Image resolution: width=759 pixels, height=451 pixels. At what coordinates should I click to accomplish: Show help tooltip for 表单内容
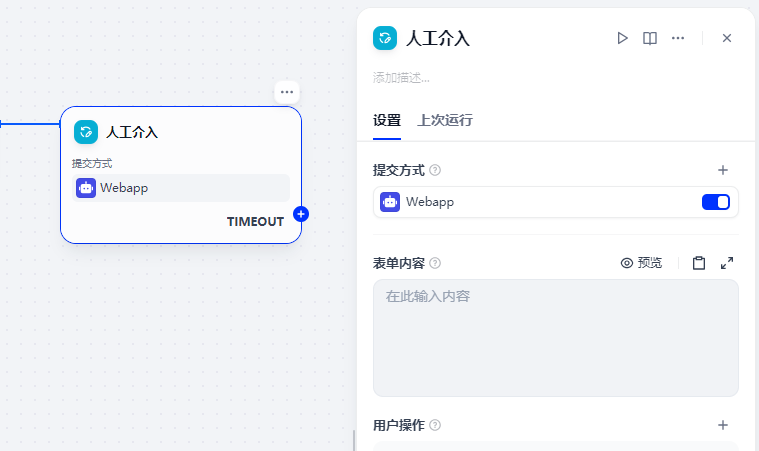point(435,263)
